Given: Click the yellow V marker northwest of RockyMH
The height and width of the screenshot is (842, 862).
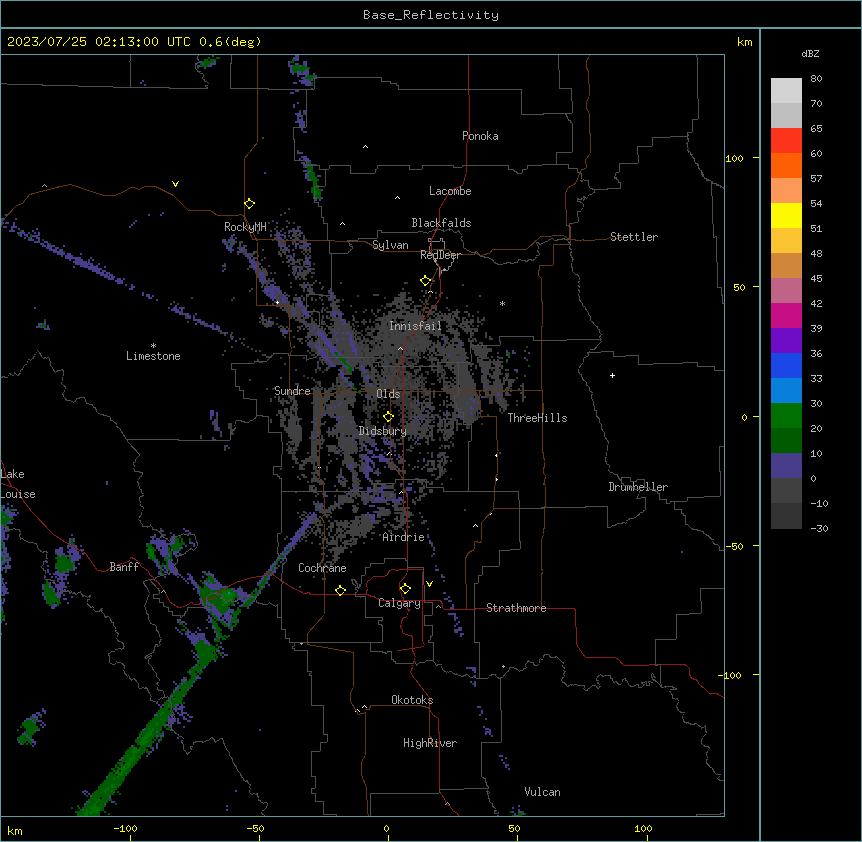Looking at the screenshot, I should [175, 184].
